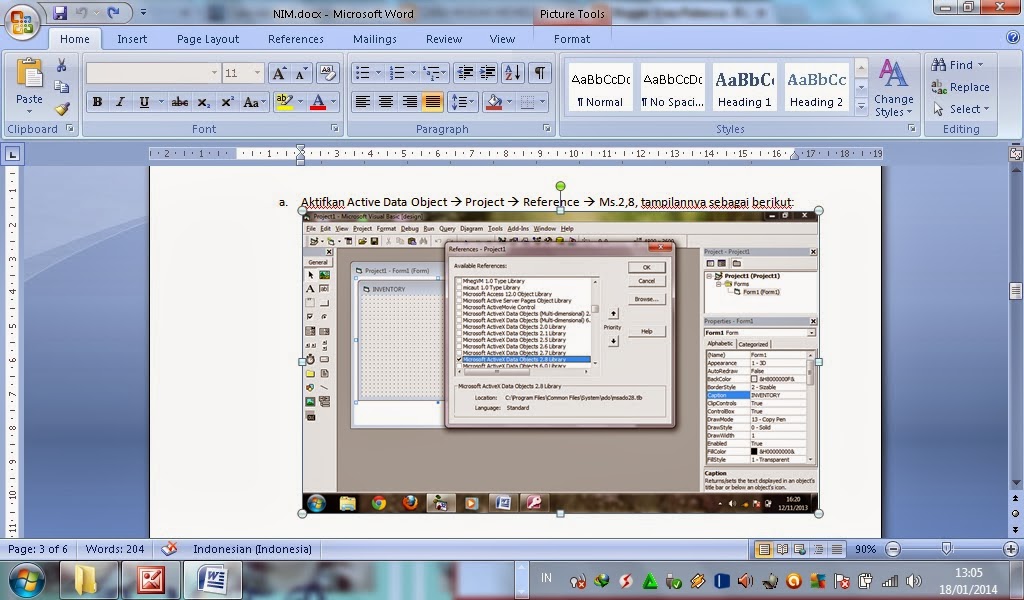Shrink the font size

click(301, 73)
